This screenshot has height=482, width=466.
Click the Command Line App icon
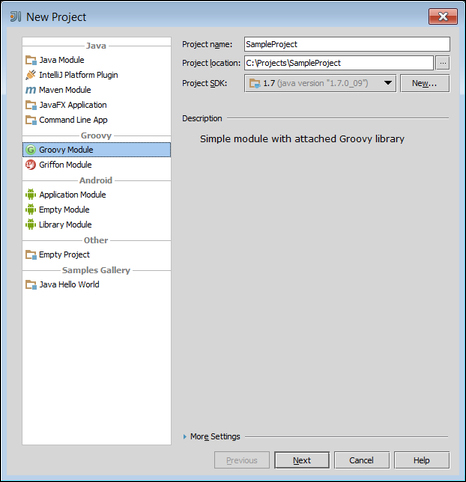(x=31, y=120)
